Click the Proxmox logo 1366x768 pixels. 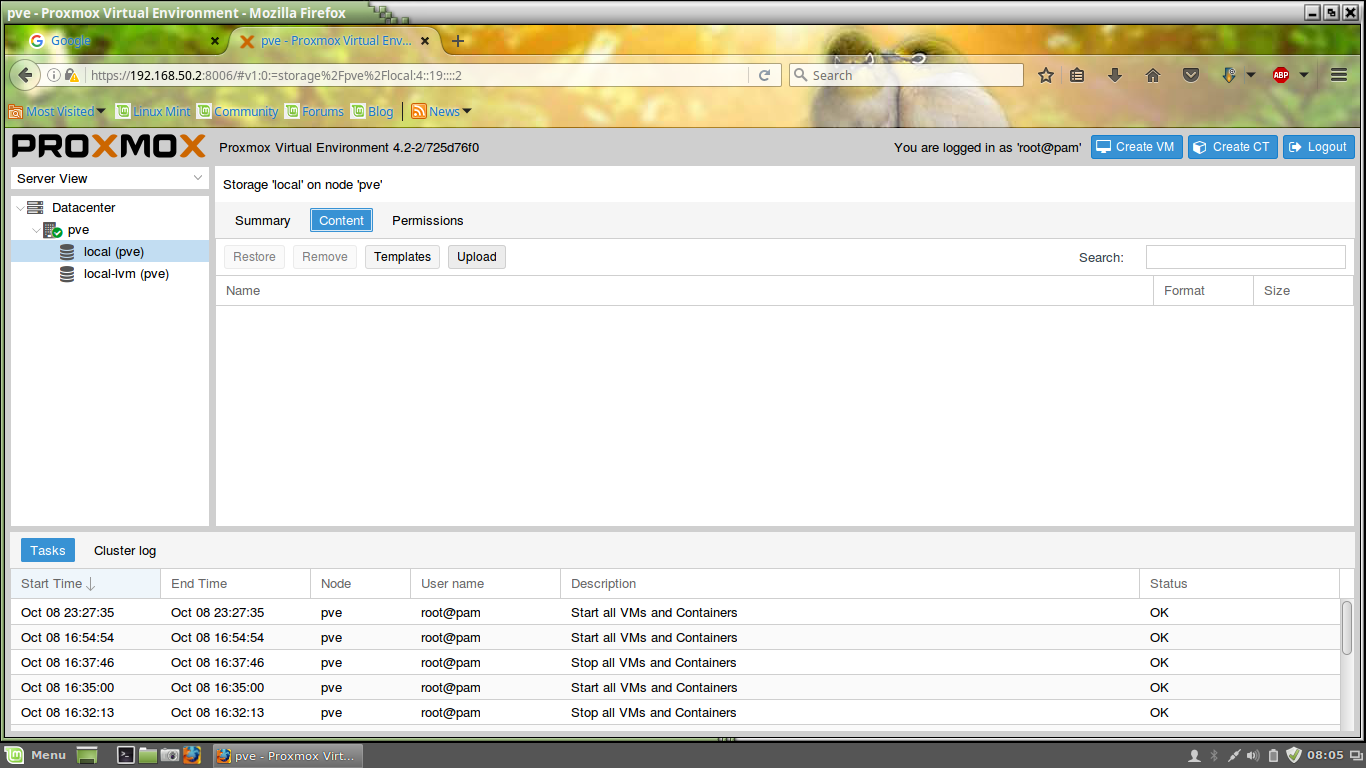[x=109, y=146]
